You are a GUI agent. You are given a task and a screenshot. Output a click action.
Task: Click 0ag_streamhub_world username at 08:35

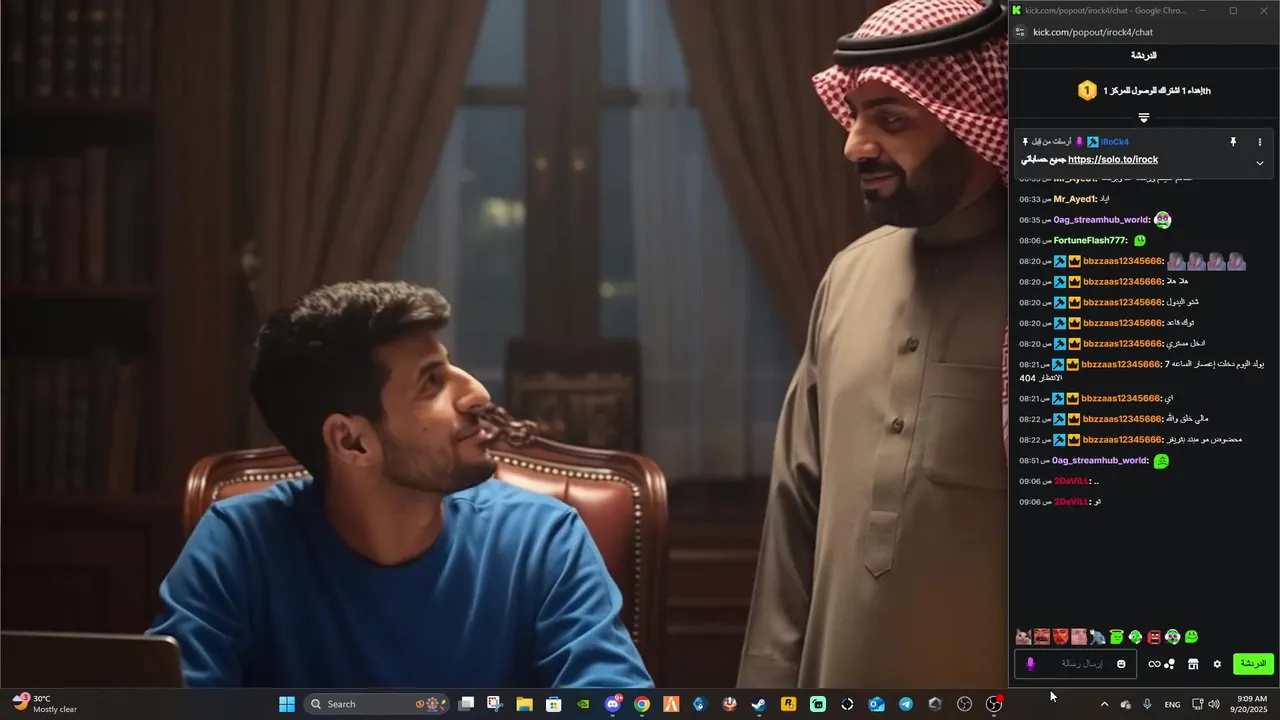coord(1101,220)
